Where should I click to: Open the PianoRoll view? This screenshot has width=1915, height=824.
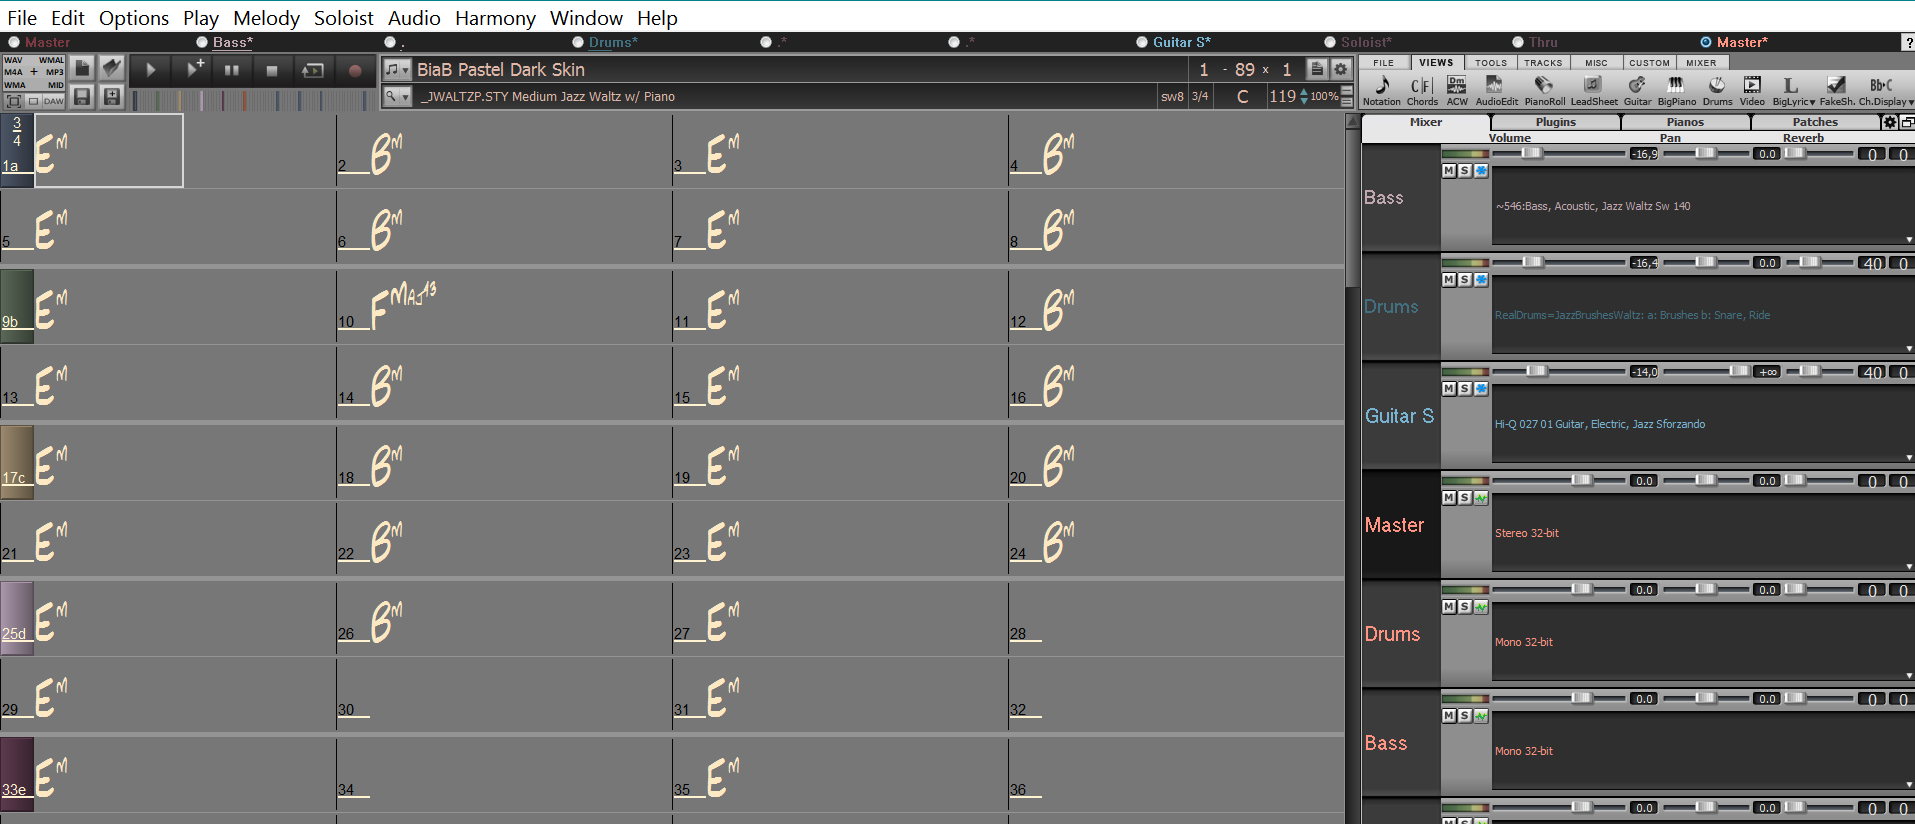point(1544,90)
